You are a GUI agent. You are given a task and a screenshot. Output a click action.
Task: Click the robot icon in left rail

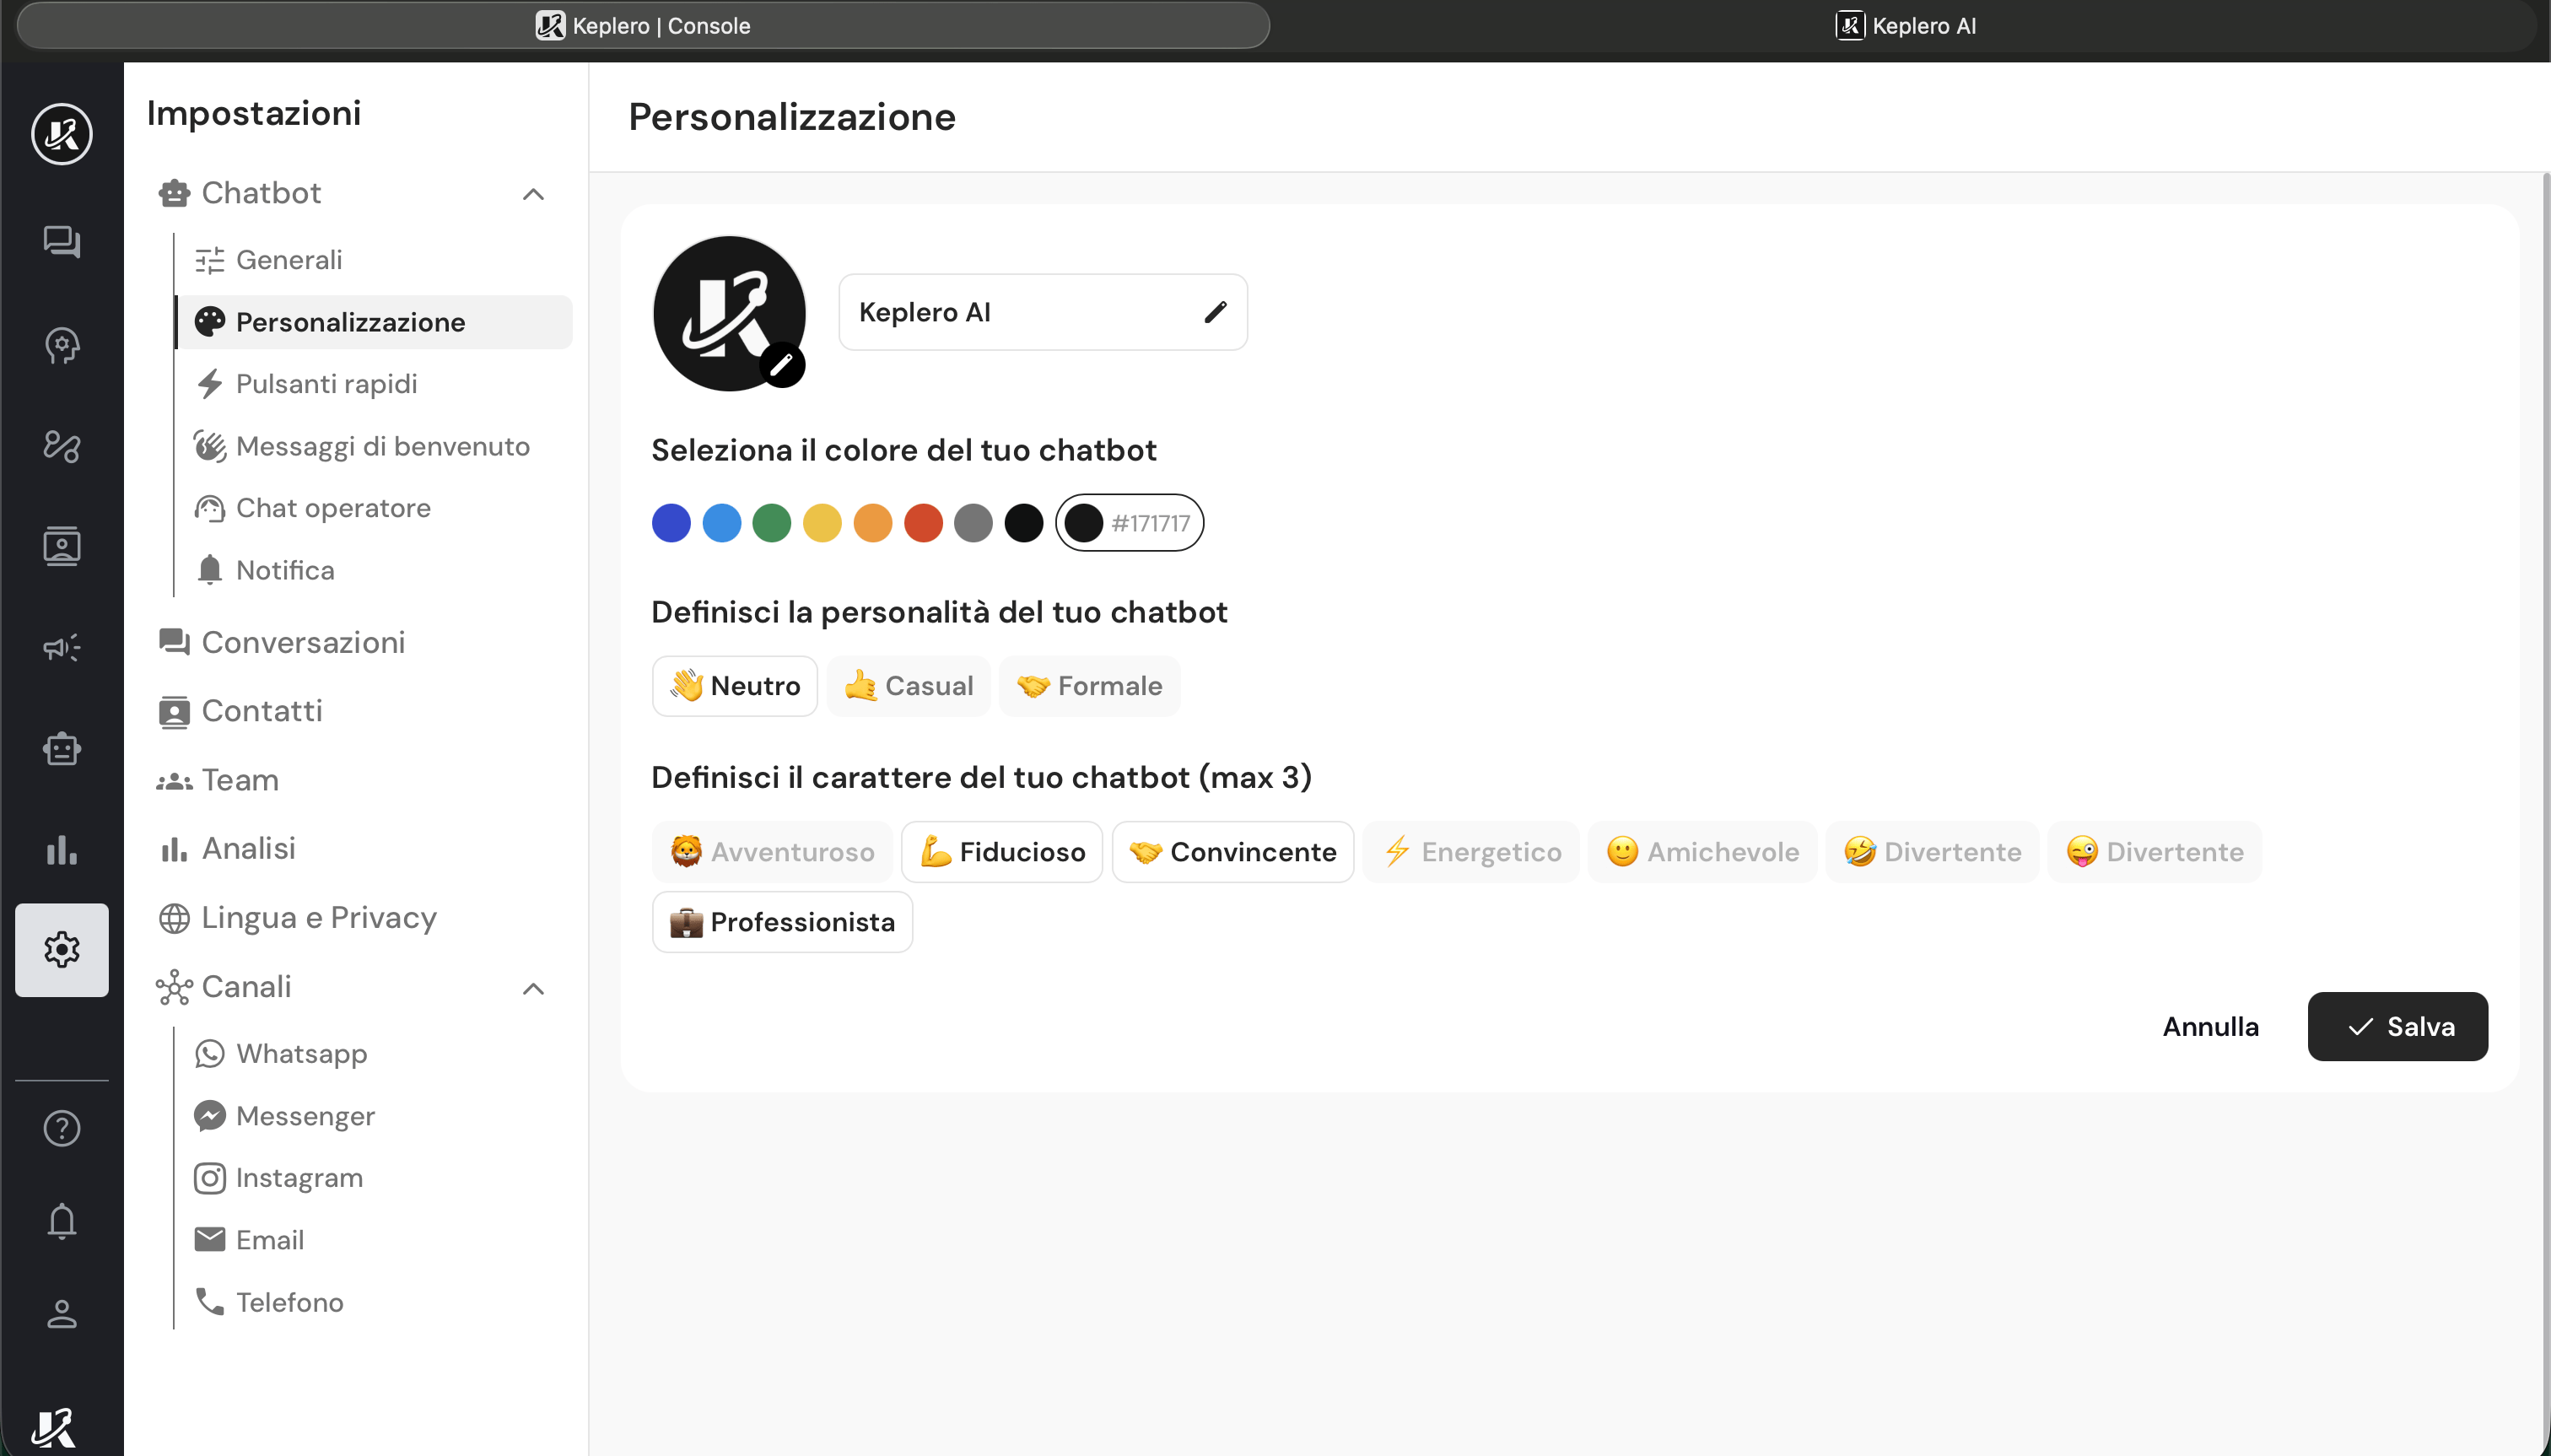61,748
